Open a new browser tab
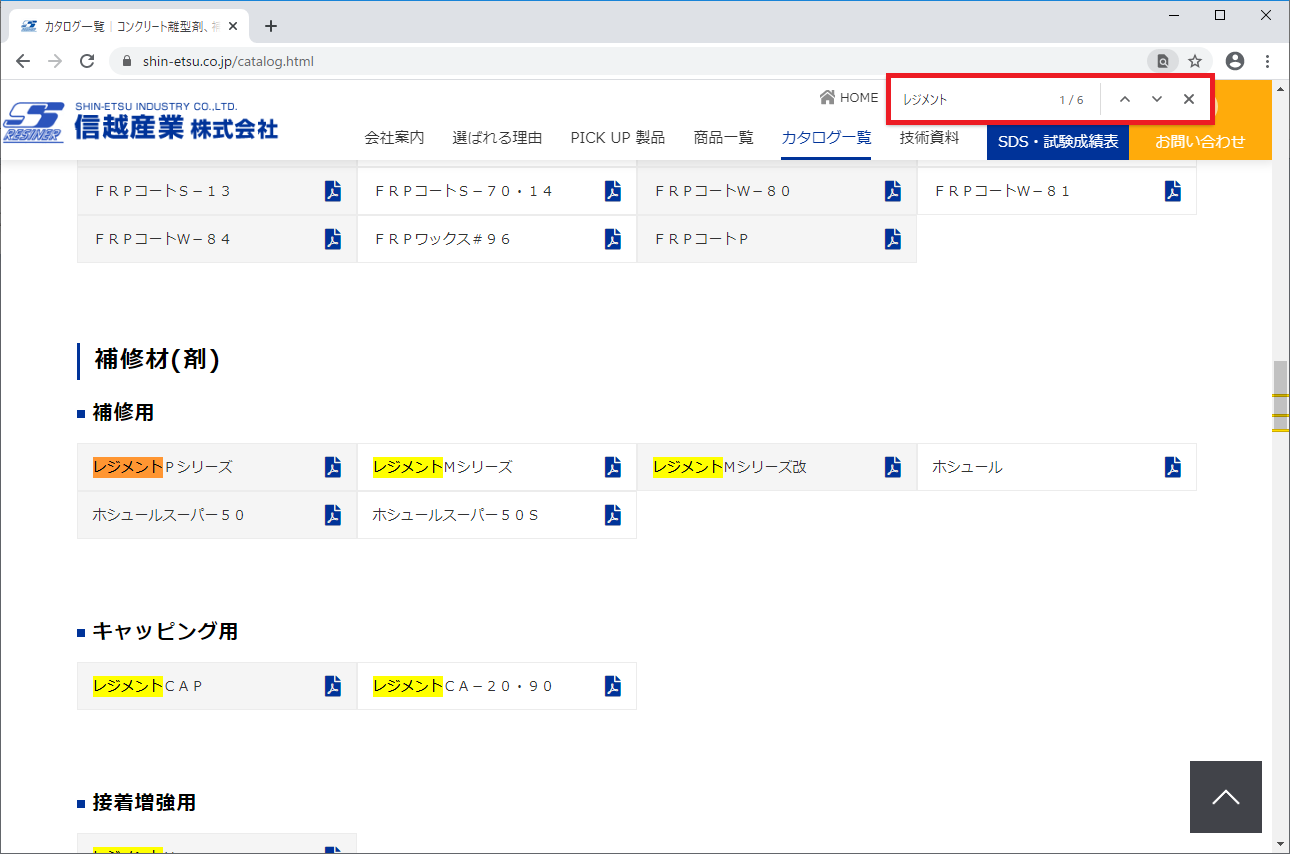Image resolution: width=1290 pixels, height=854 pixels. (x=270, y=26)
